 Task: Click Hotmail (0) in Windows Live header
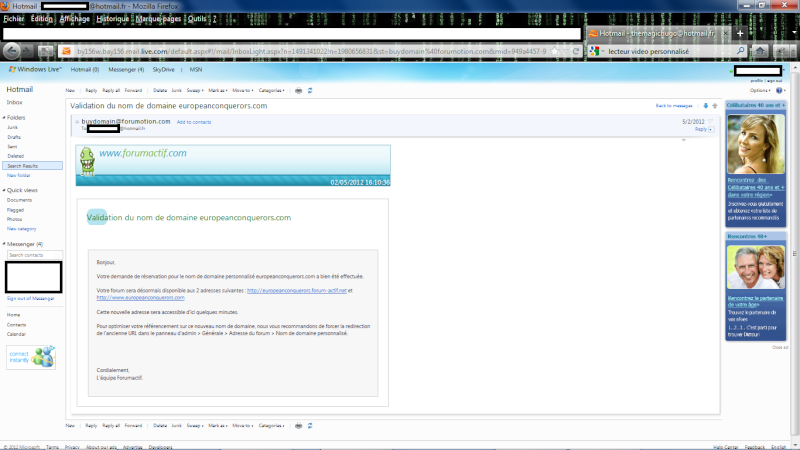pyautogui.click(x=85, y=69)
